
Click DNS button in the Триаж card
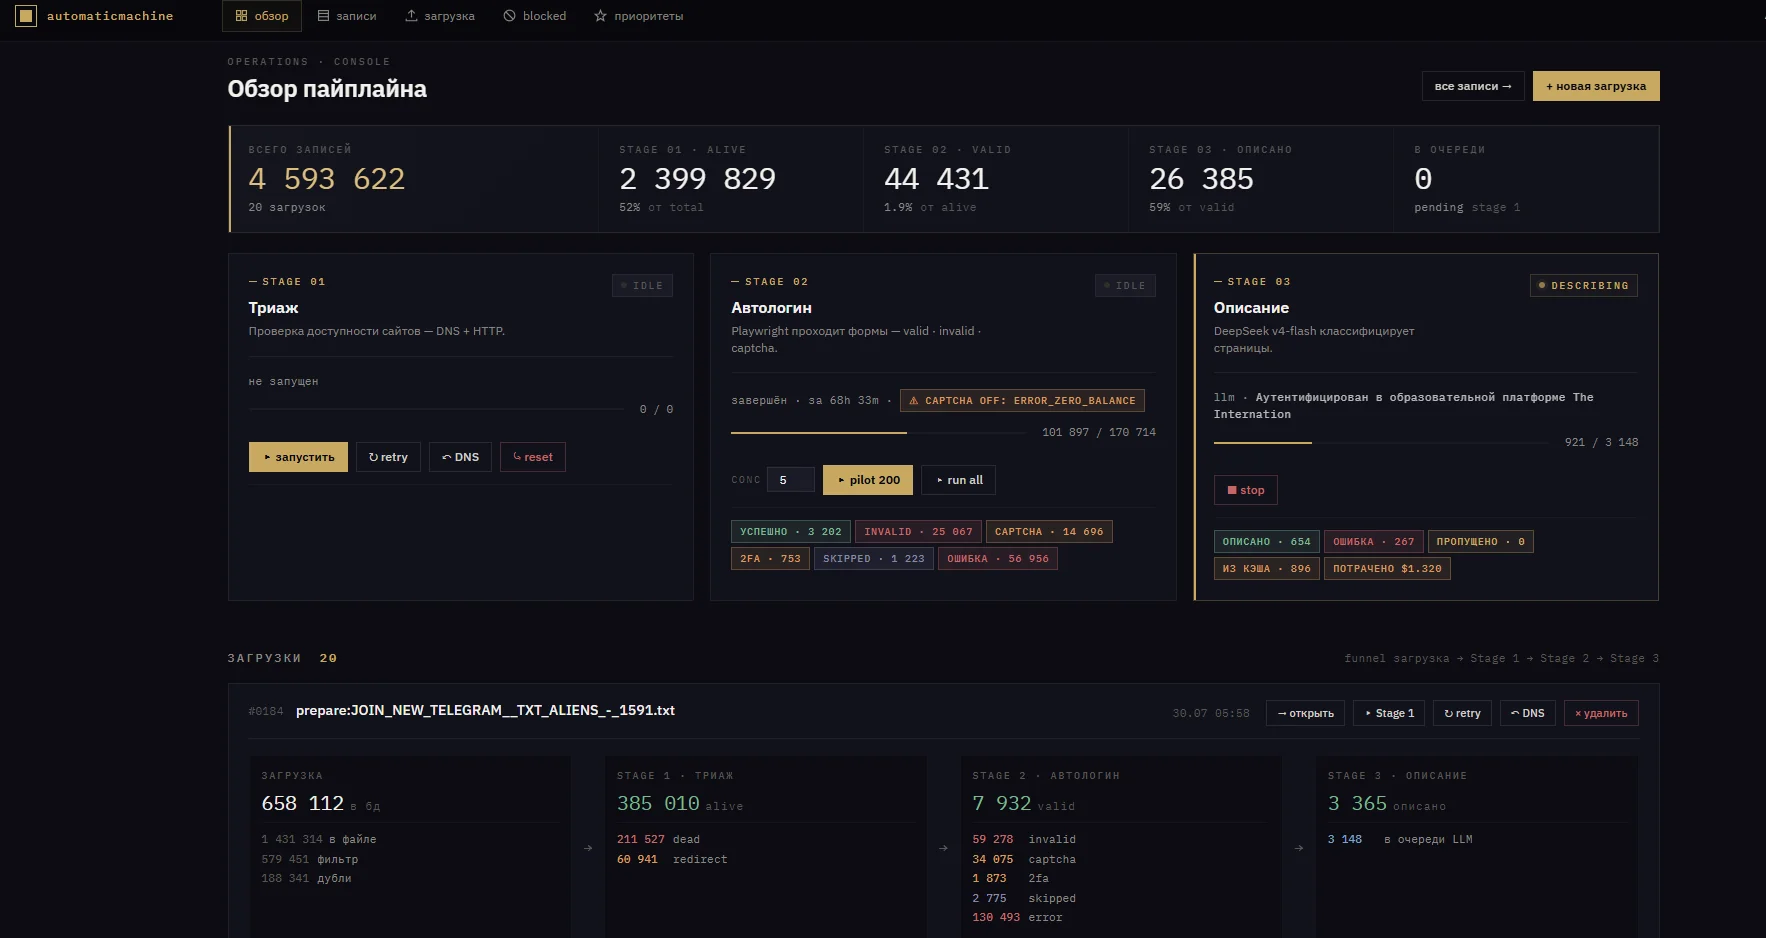460,457
